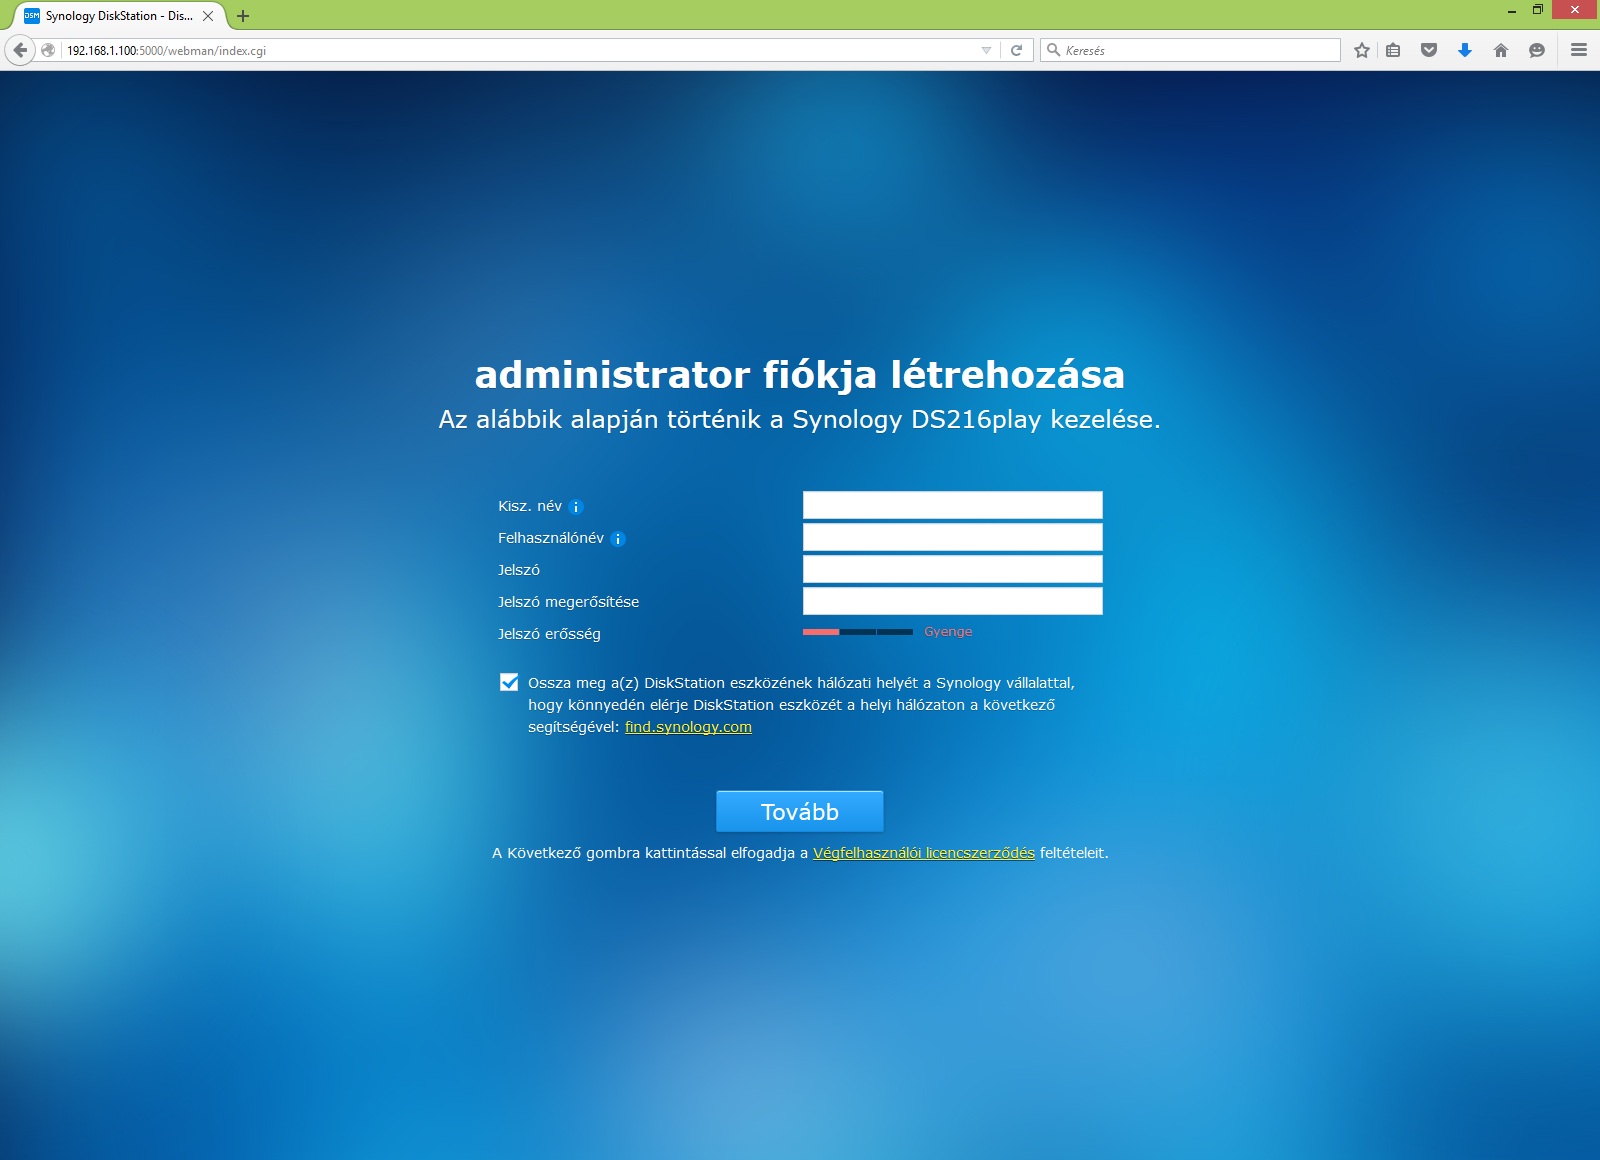Image resolution: width=1600 pixels, height=1160 pixels.
Task: Click the Kisz. név input field
Action: [952, 505]
